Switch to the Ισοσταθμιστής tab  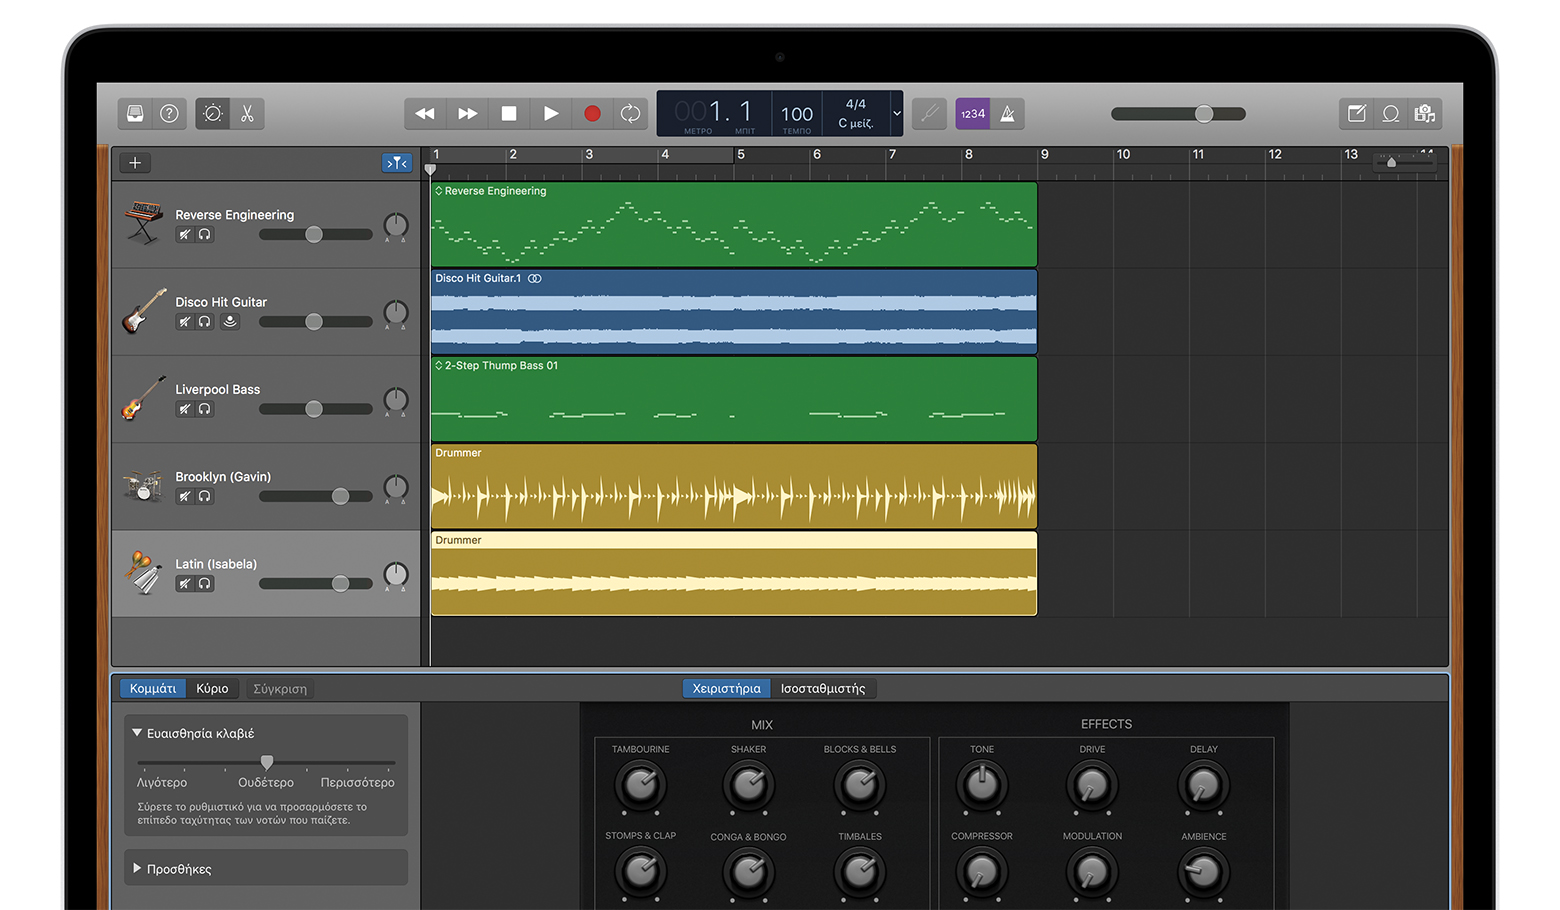tap(822, 689)
